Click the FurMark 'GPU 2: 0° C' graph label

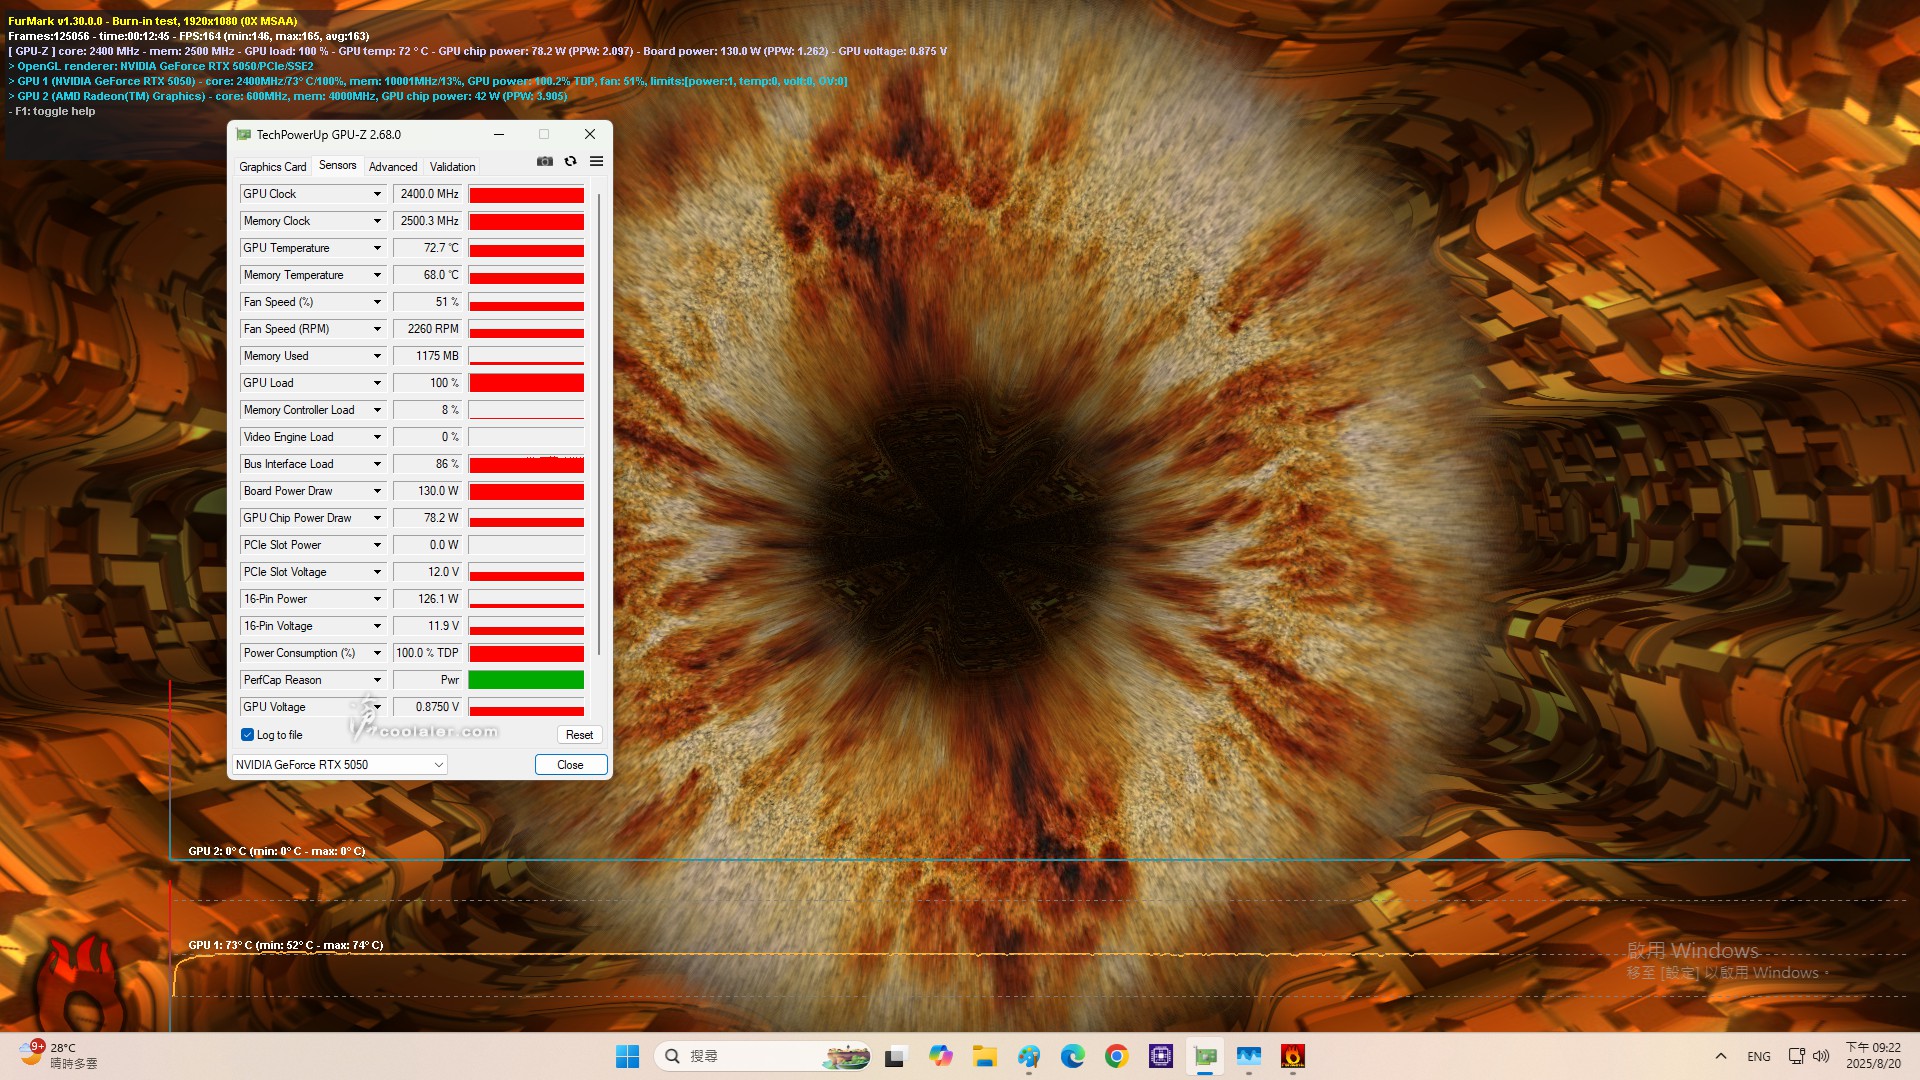coord(277,851)
